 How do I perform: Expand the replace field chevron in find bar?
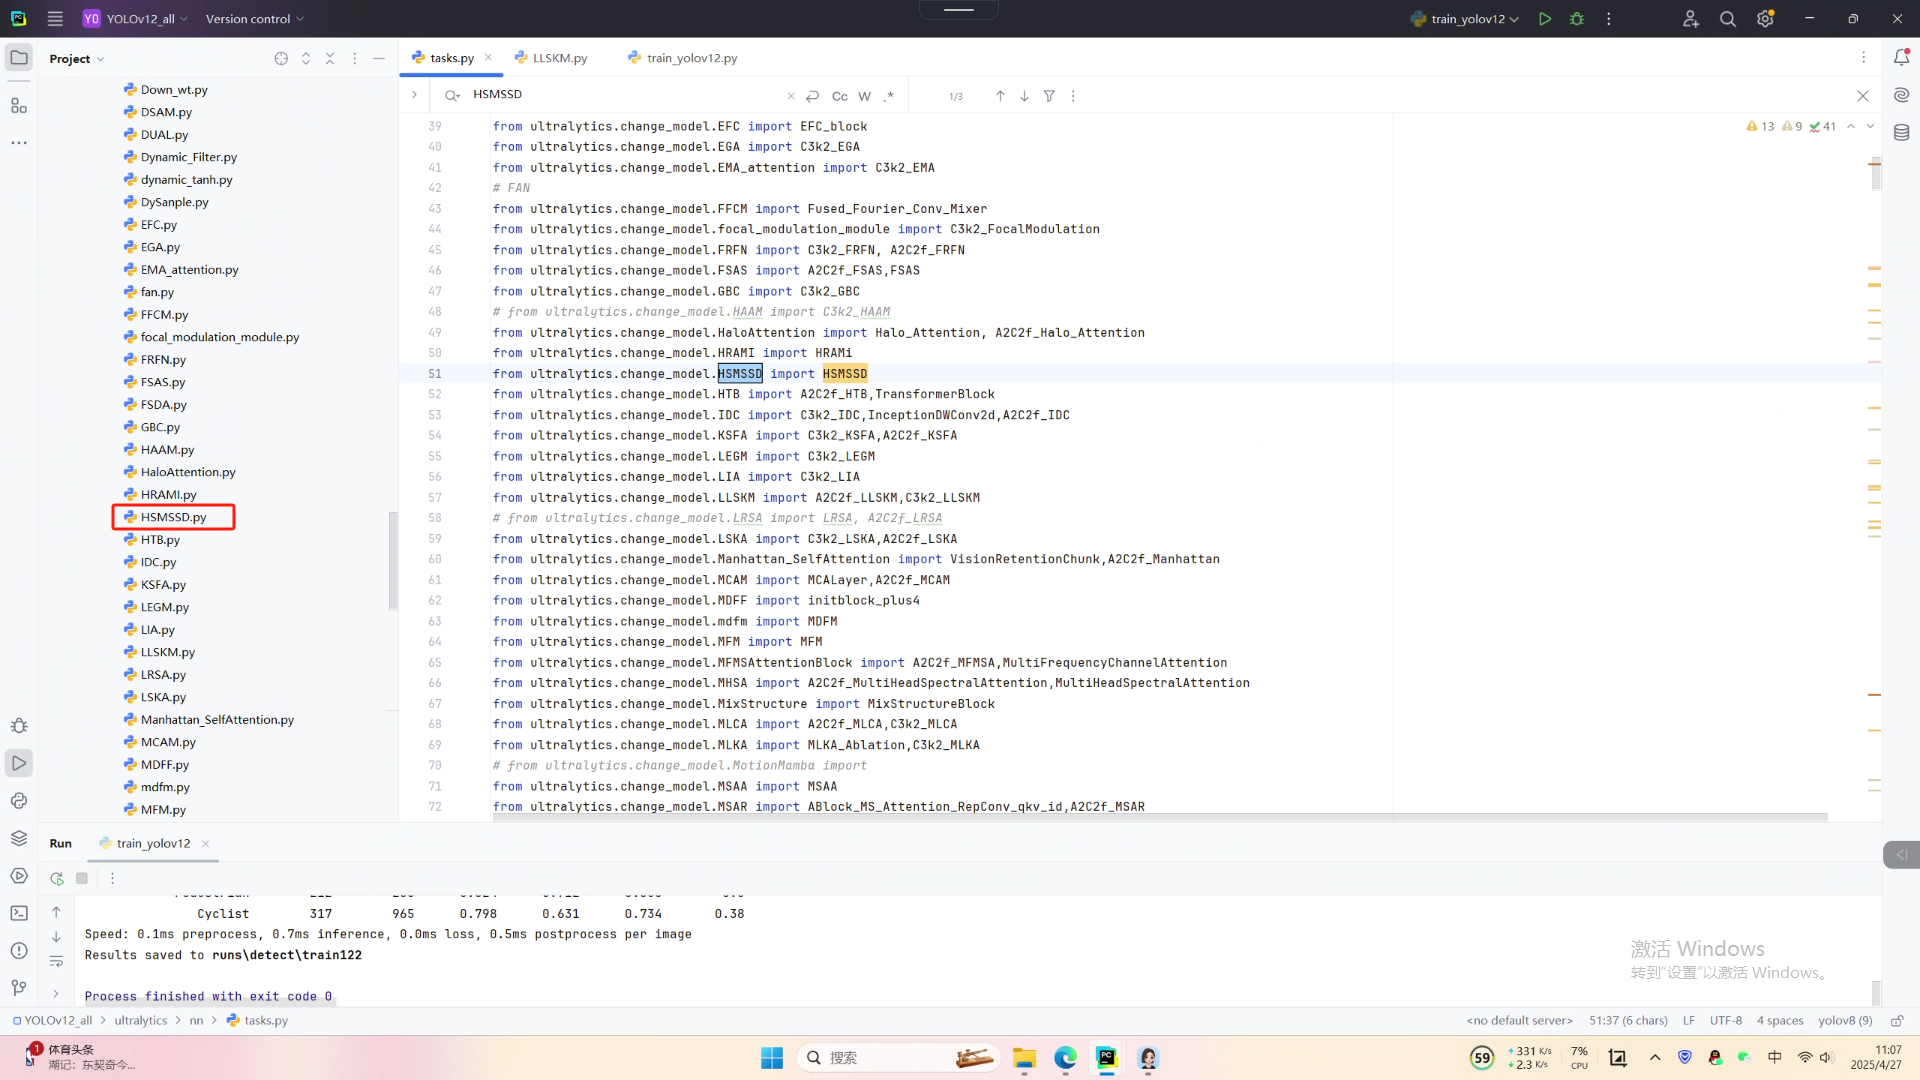(x=414, y=95)
